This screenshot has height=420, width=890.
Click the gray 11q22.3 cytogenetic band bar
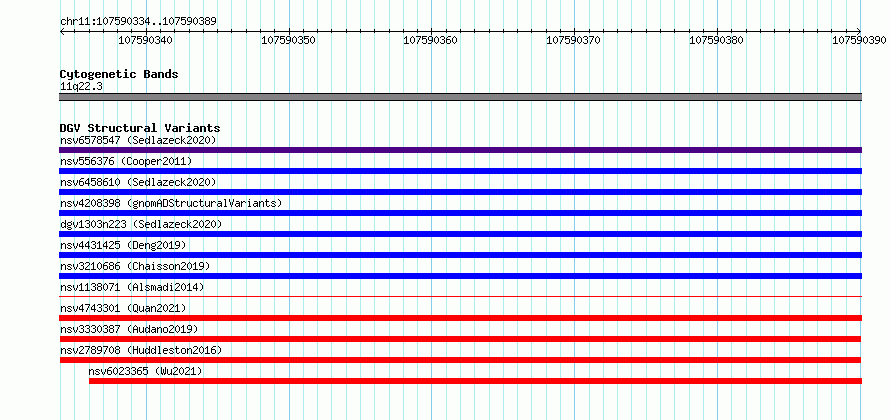(460, 97)
